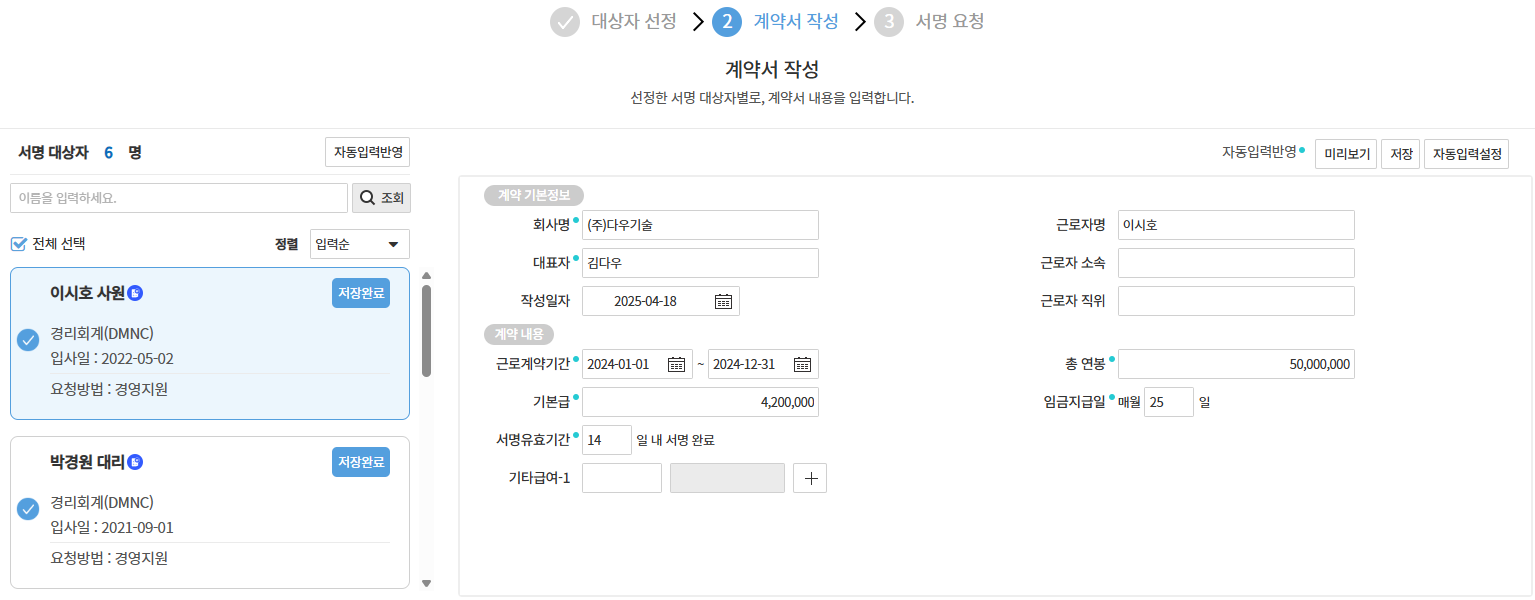This screenshot has height=600, width=1535.
Task: Click the magnifier 조회 search button
Action: [381, 198]
